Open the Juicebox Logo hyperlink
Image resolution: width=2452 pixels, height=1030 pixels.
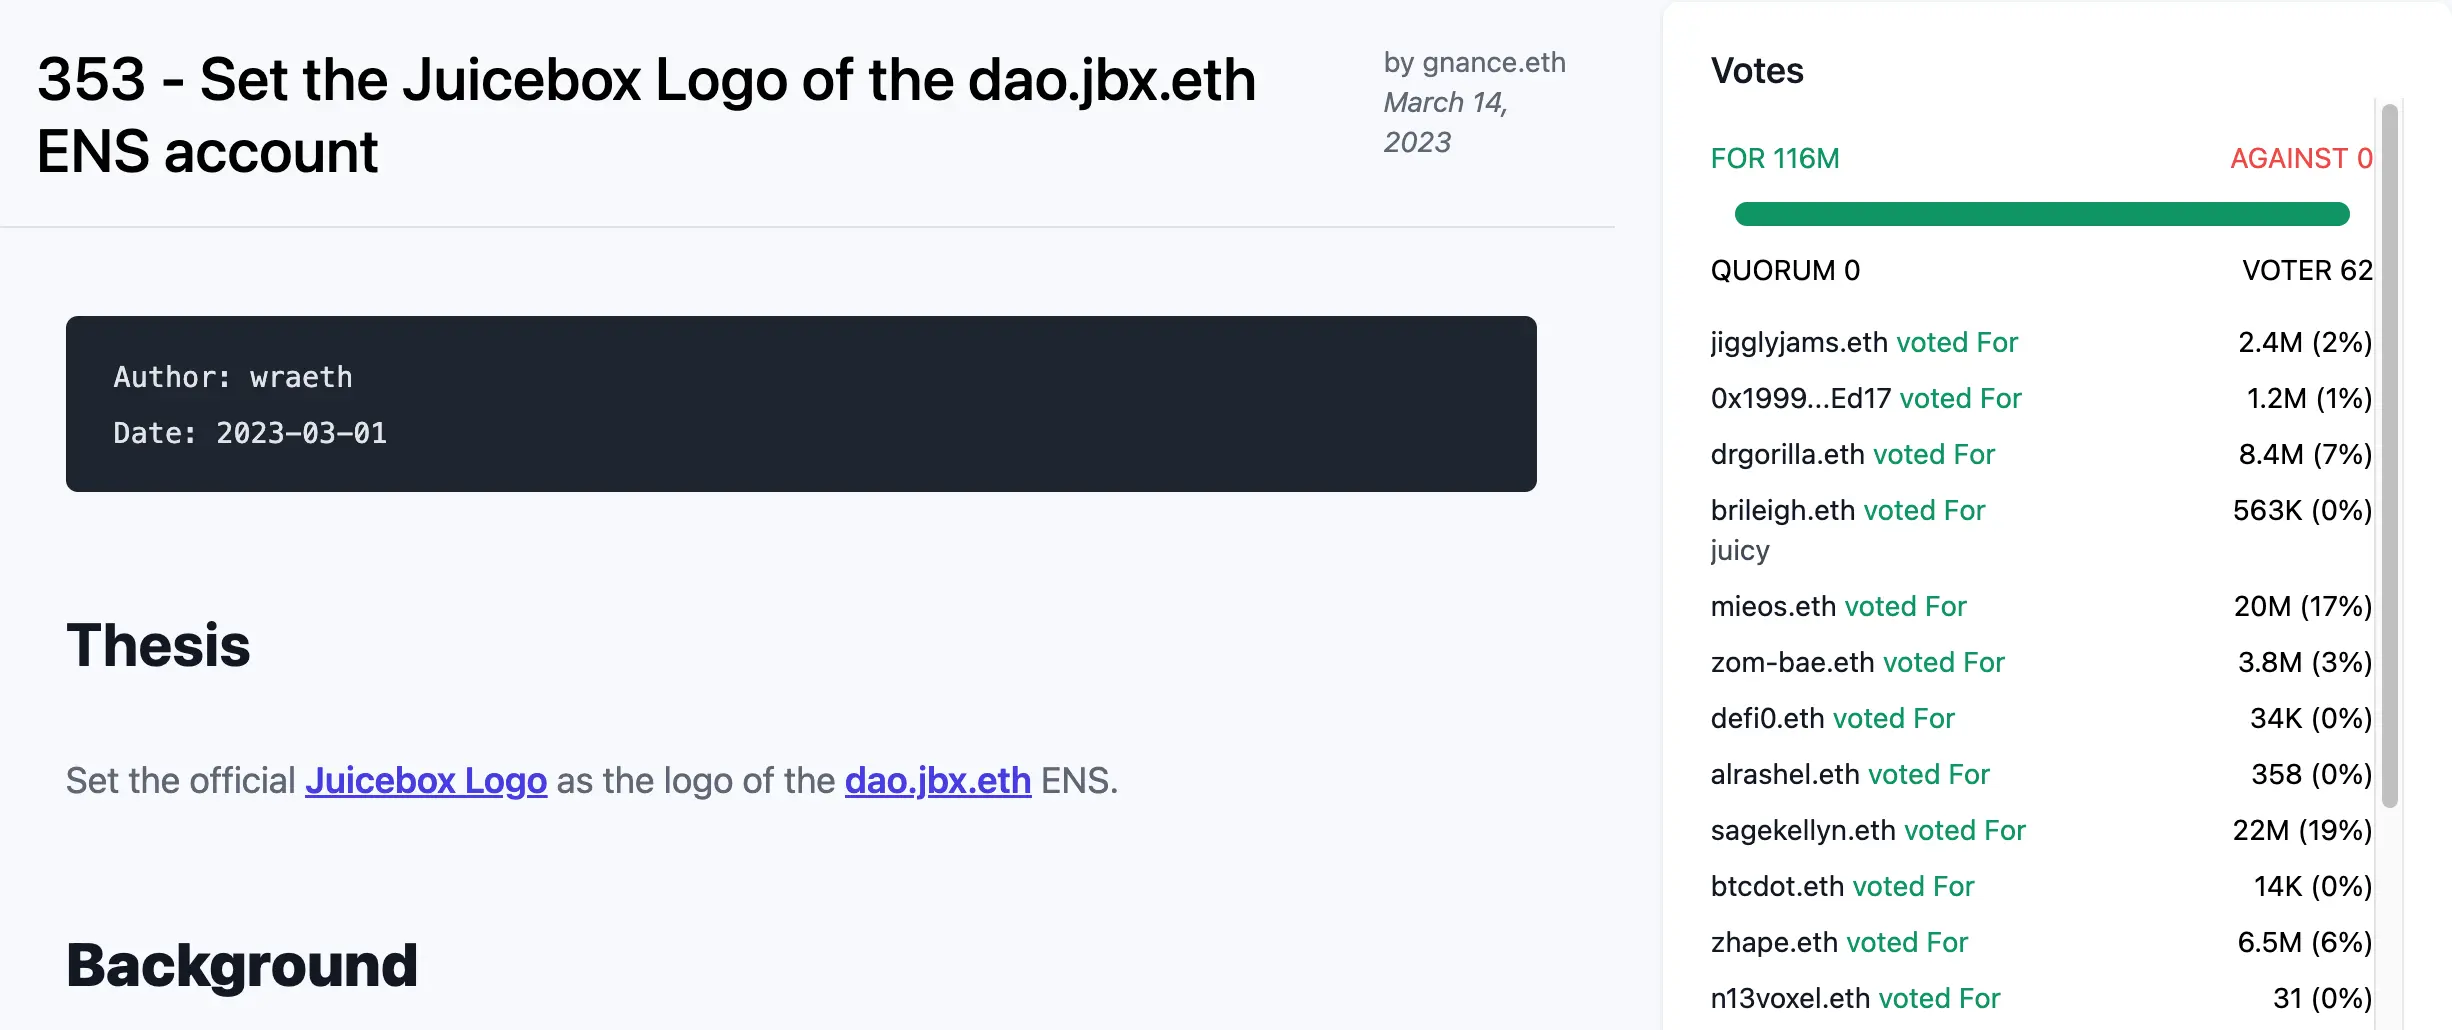(x=426, y=781)
